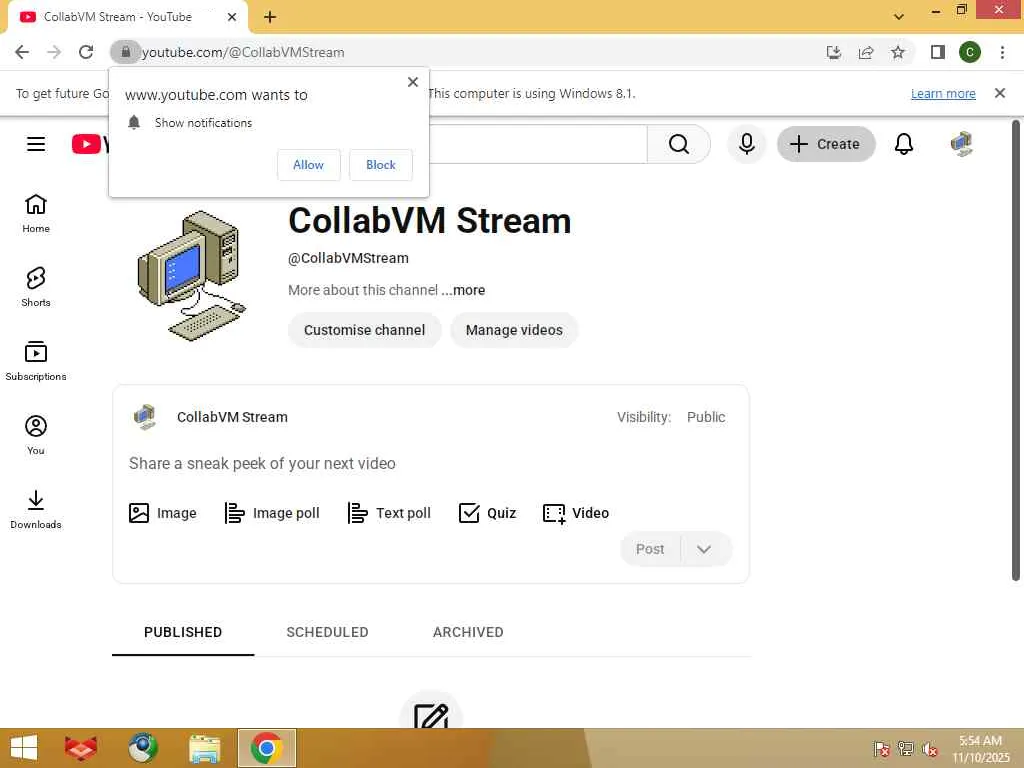
Task: Toggle the Chrome side panel
Action: click(x=938, y=52)
